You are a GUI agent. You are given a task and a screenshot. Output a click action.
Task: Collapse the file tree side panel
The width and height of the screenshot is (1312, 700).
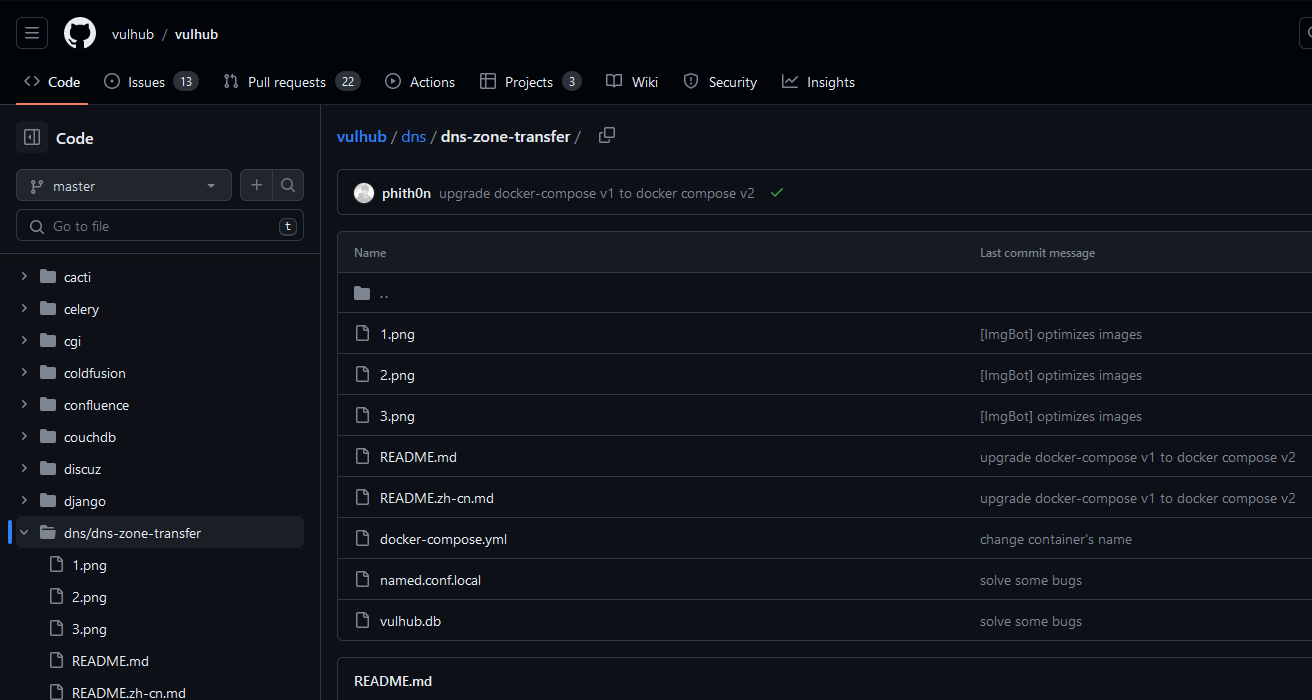coord(32,137)
